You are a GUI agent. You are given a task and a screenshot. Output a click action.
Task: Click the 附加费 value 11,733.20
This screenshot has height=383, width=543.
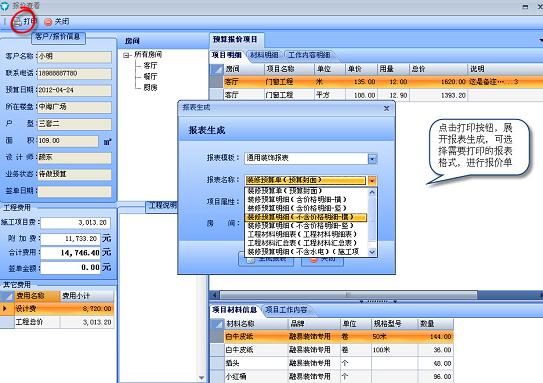[x=71, y=239]
